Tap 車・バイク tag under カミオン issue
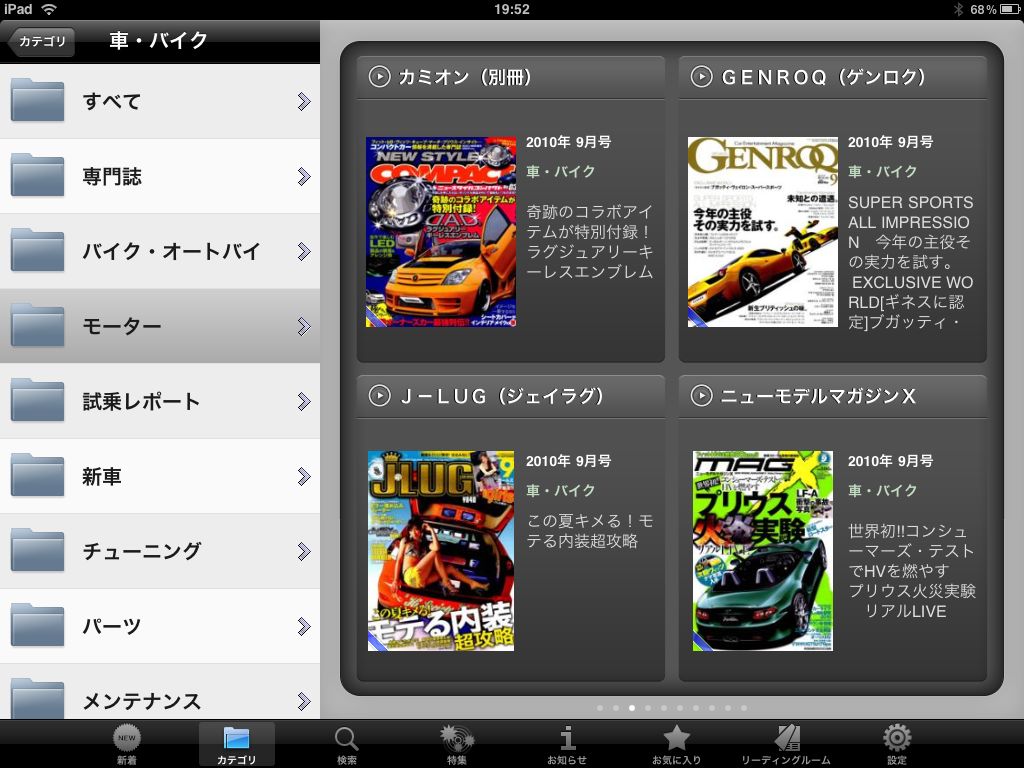The height and width of the screenshot is (768, 1024). click(x=561, y=172)
